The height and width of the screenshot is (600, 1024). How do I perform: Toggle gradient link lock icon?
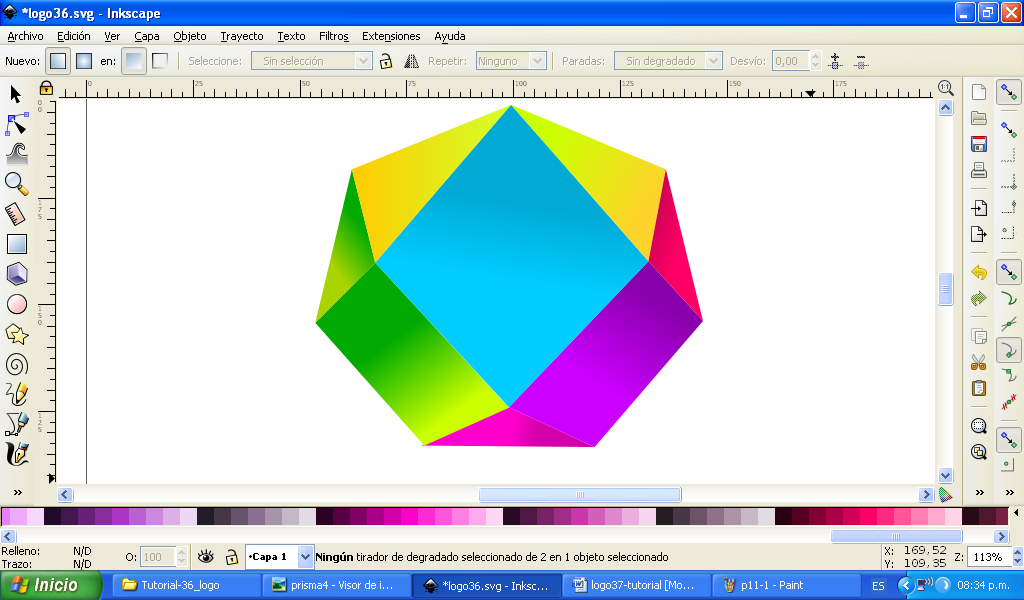coord(386,61)
